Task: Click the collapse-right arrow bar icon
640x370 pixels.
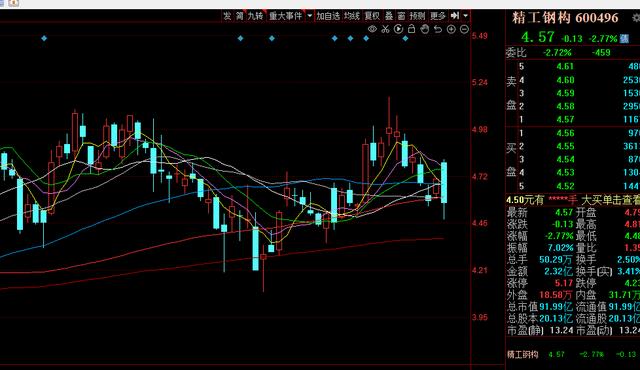Action: pos(455,16)
